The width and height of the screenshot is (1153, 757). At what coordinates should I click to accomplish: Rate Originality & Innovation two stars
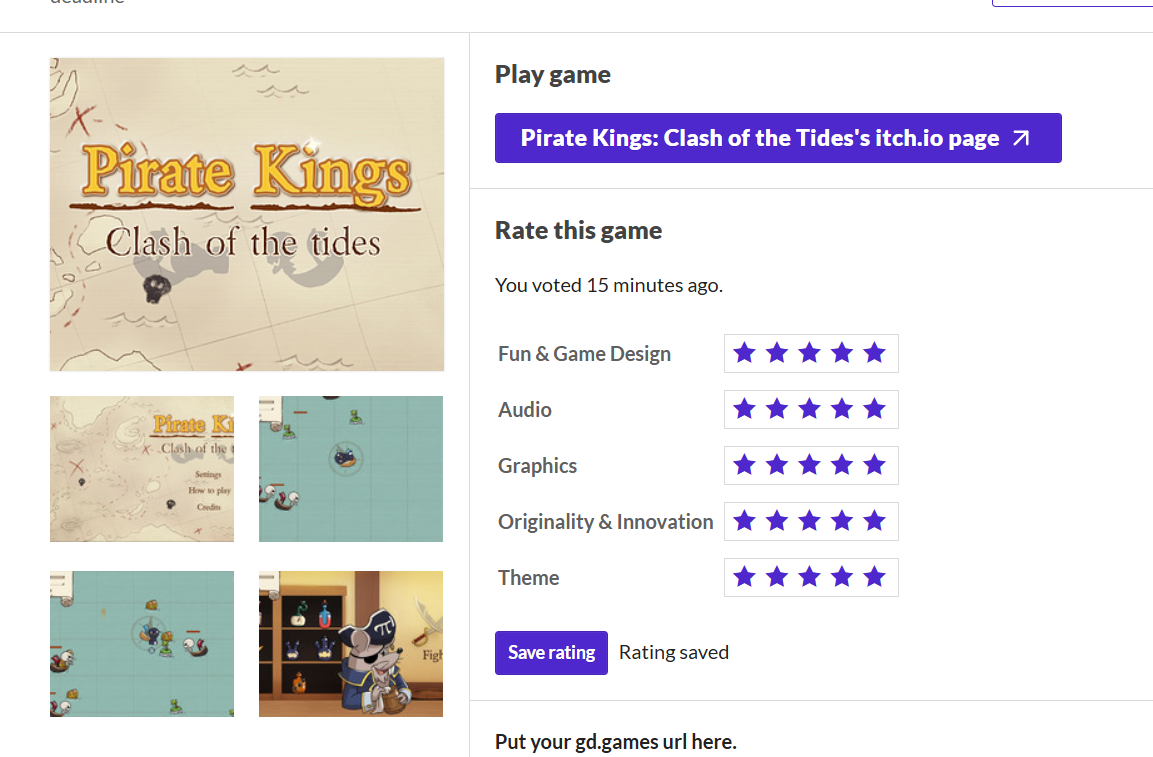(777, 521)
